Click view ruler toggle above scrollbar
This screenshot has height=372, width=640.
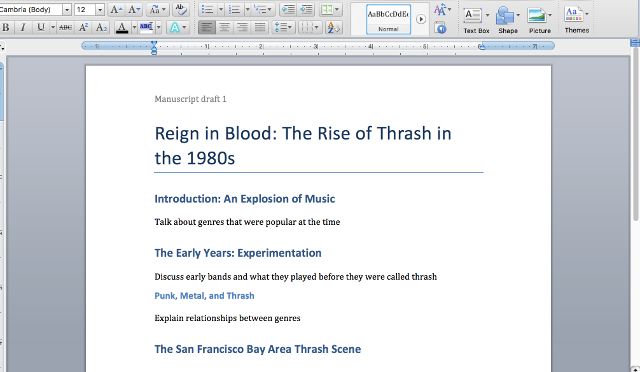pos(635,42)
